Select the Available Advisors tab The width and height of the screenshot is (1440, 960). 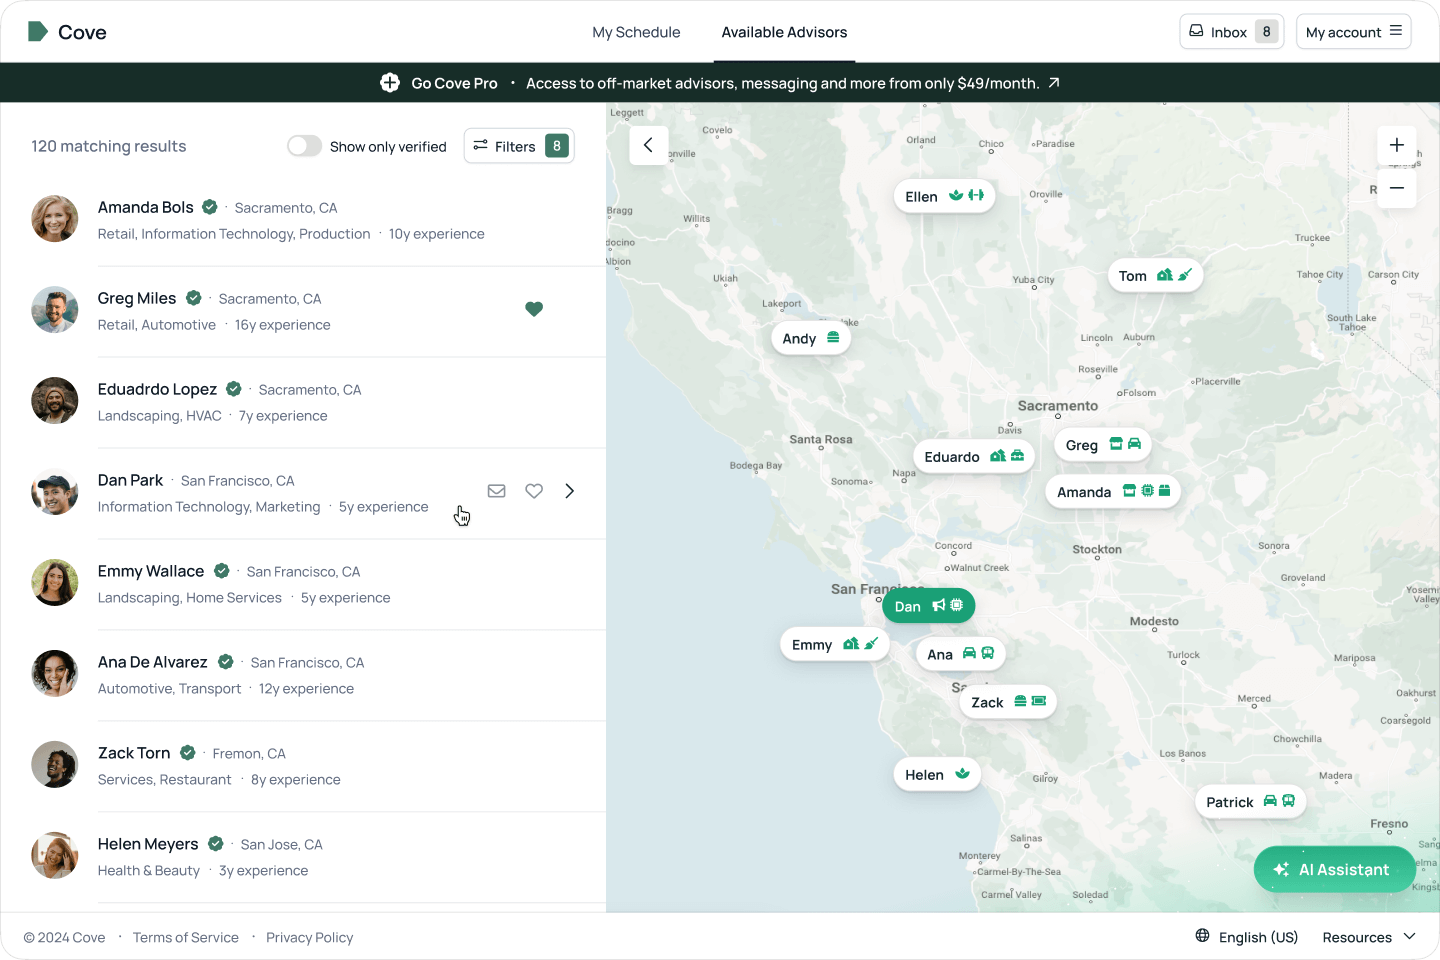tap(784, 32)
